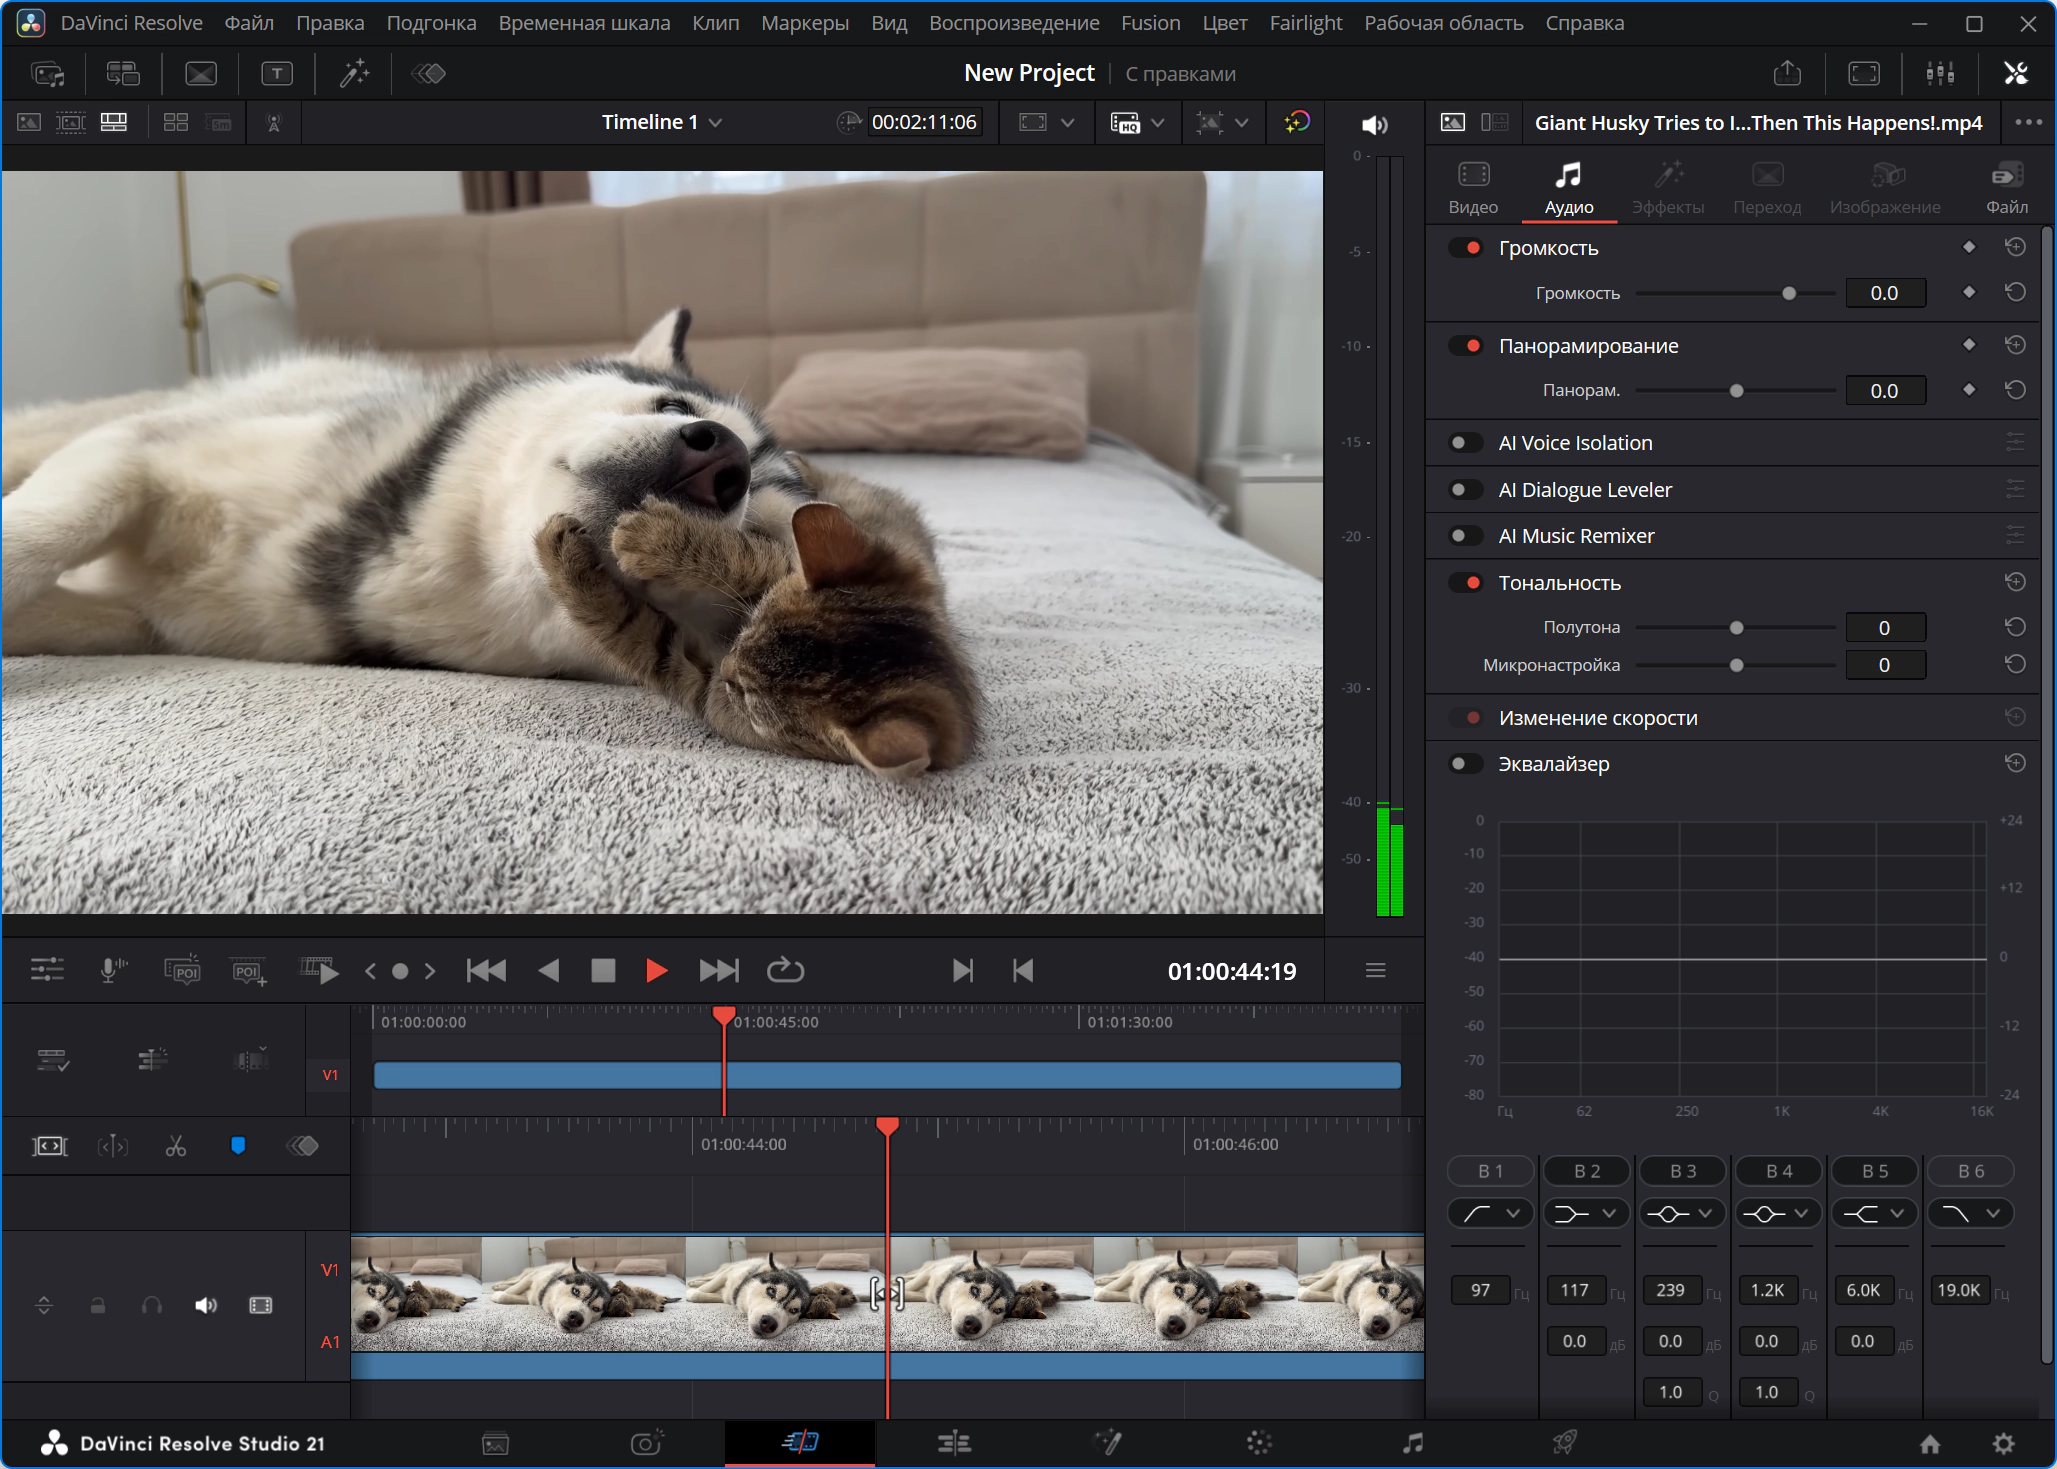Open the Quick Export icon

[x=1787, y=73]
